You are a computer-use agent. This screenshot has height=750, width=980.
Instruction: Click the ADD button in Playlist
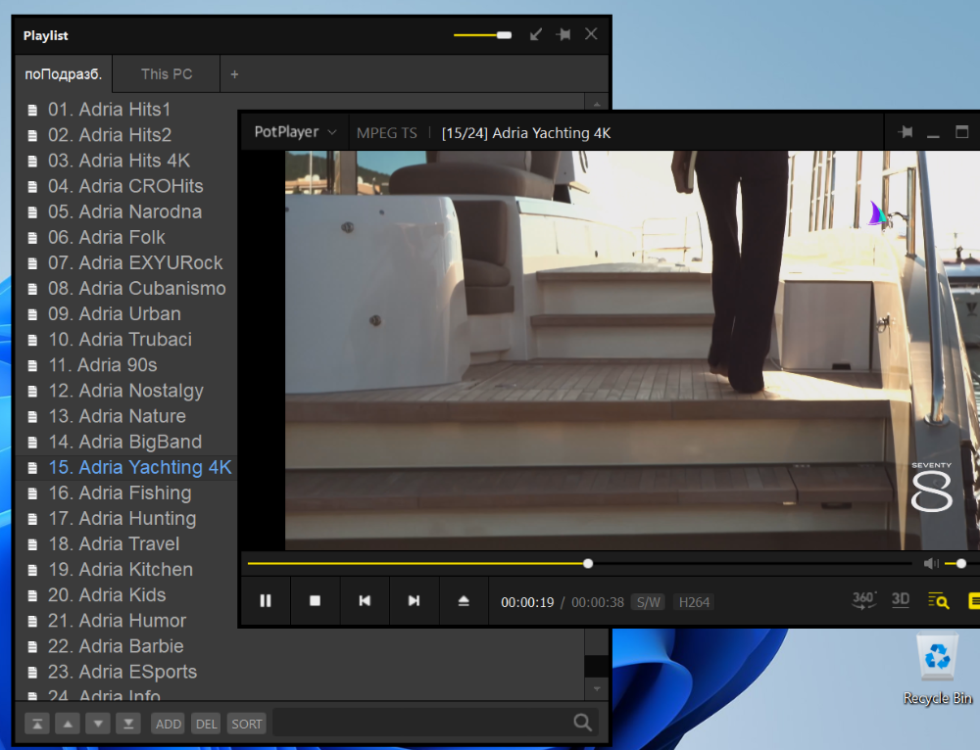pos(168,724)
